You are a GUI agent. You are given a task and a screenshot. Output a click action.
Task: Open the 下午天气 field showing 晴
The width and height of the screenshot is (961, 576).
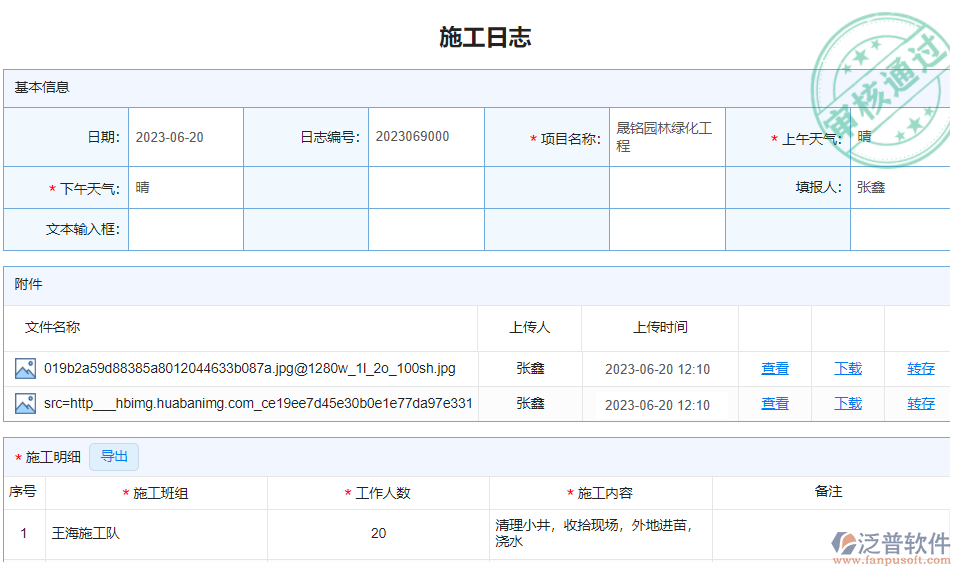click(x=185, y=188)
